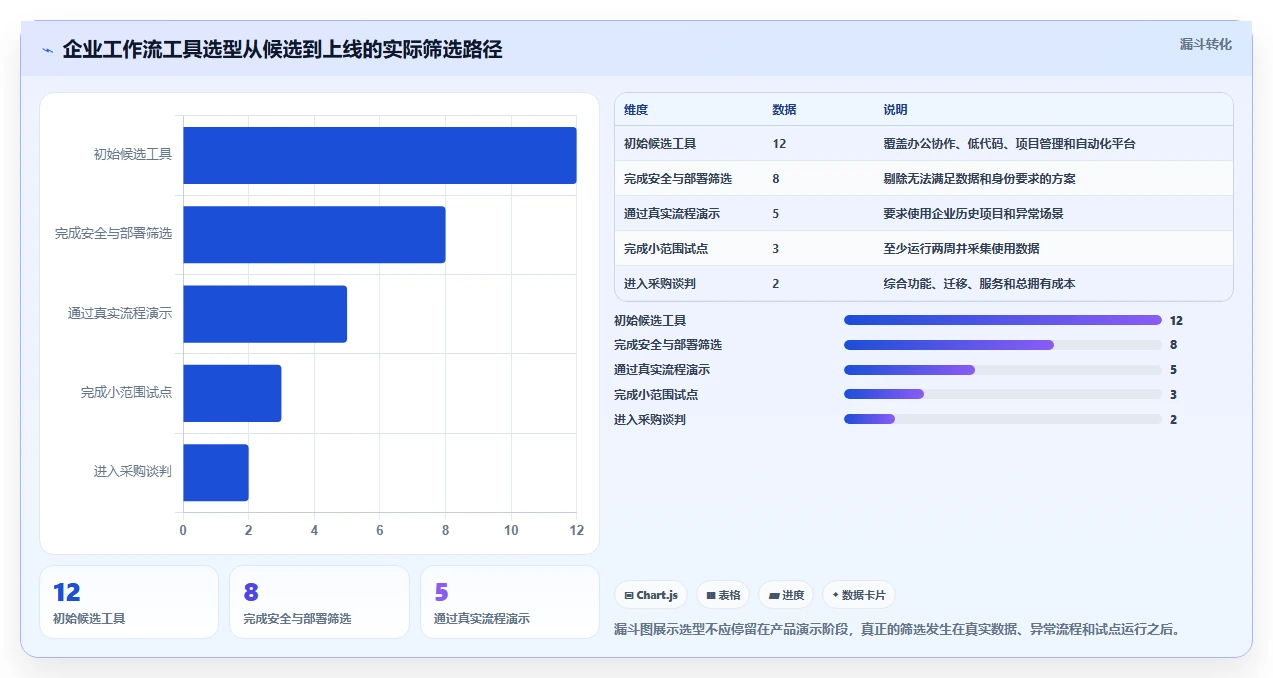
Task: Click the 完成小范围试点 cell in the table
Action: [x=666, y=249]
